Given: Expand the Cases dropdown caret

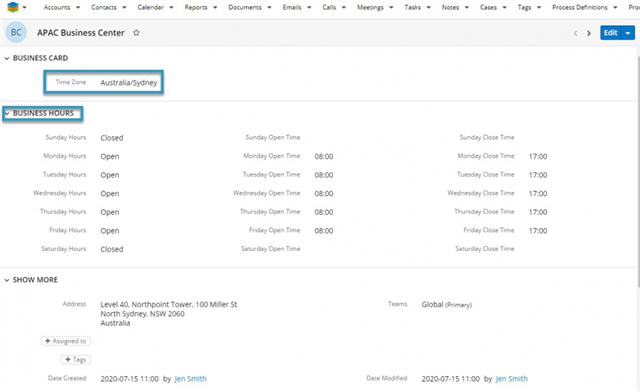Looking at the screenshot, I should pos(504,7).
